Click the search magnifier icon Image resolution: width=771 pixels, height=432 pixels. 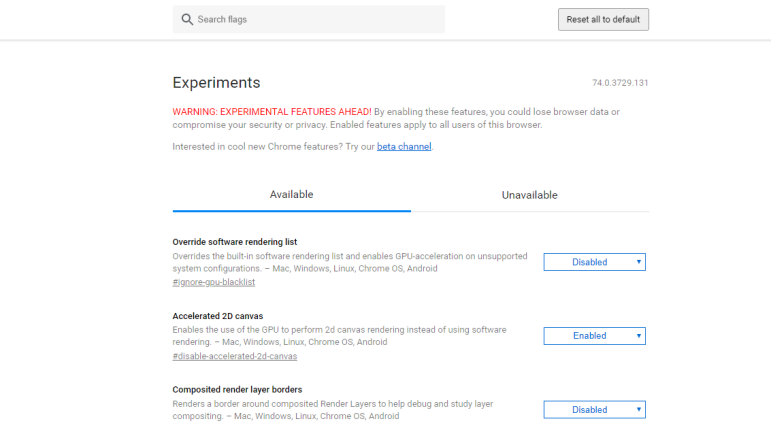tap(187, 20)
